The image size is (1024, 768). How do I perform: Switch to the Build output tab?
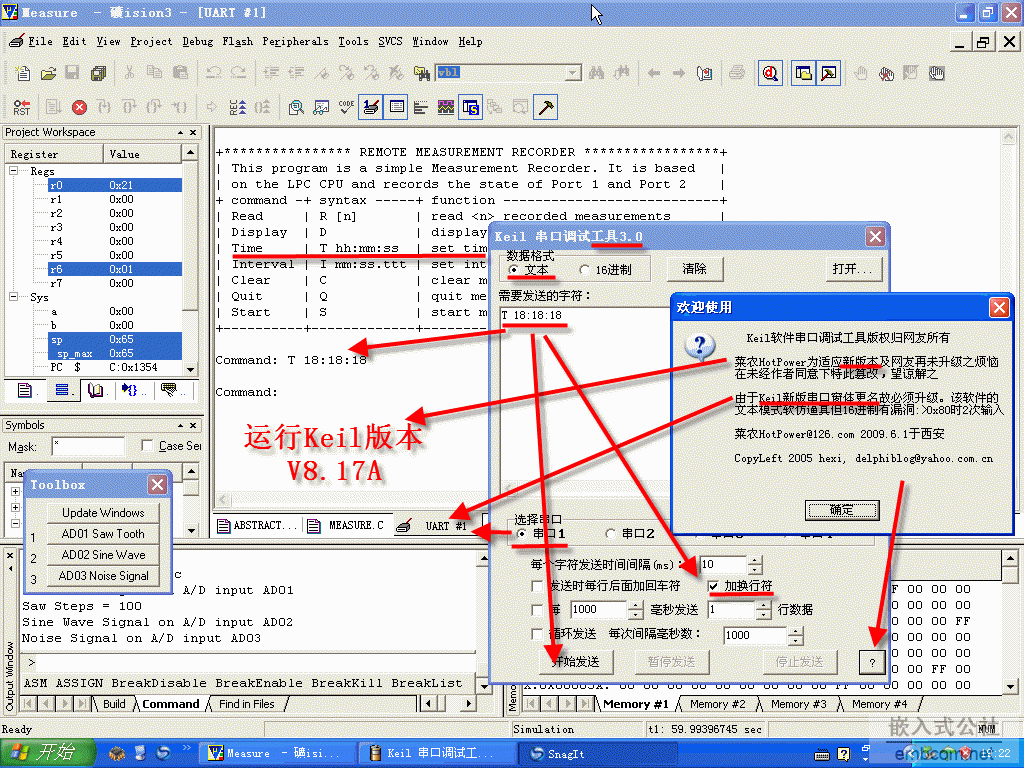coord(114,704)
